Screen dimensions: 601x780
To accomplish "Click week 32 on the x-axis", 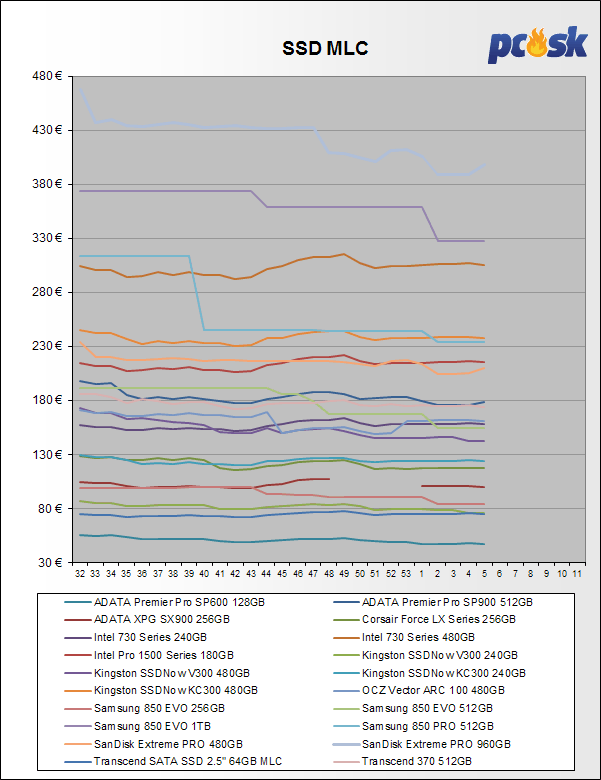I will (80, 574).
